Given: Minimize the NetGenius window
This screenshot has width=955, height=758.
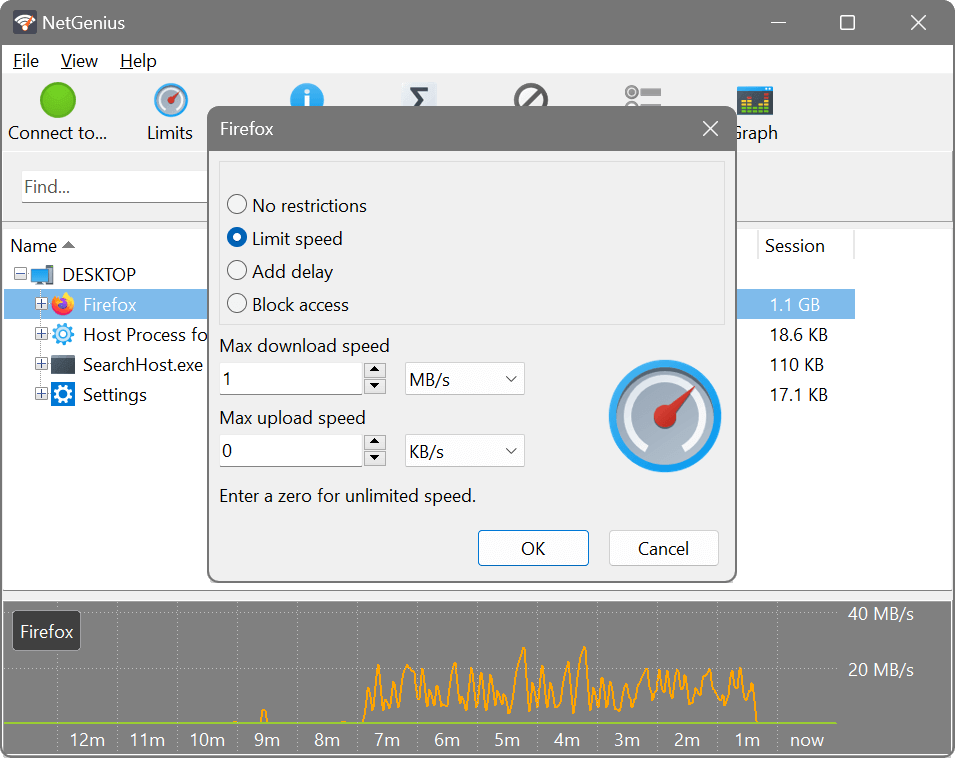Looking at the screenshot, I should coord(778,23).
